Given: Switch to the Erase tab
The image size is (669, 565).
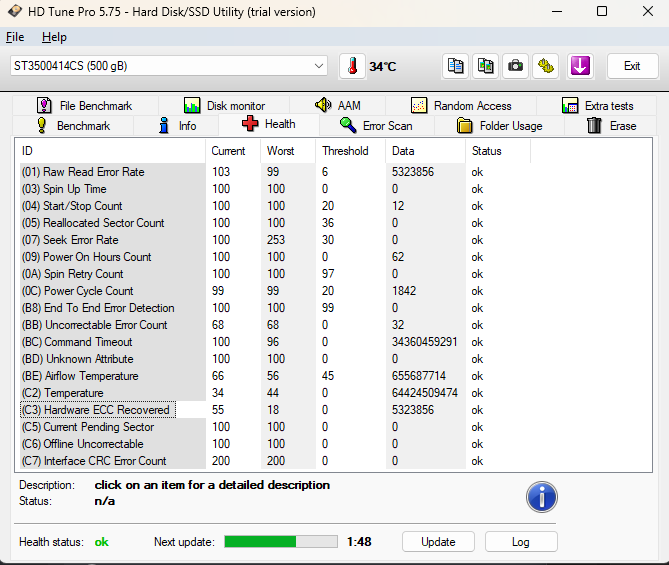Looking at the screenshot, I should (611, 126).
